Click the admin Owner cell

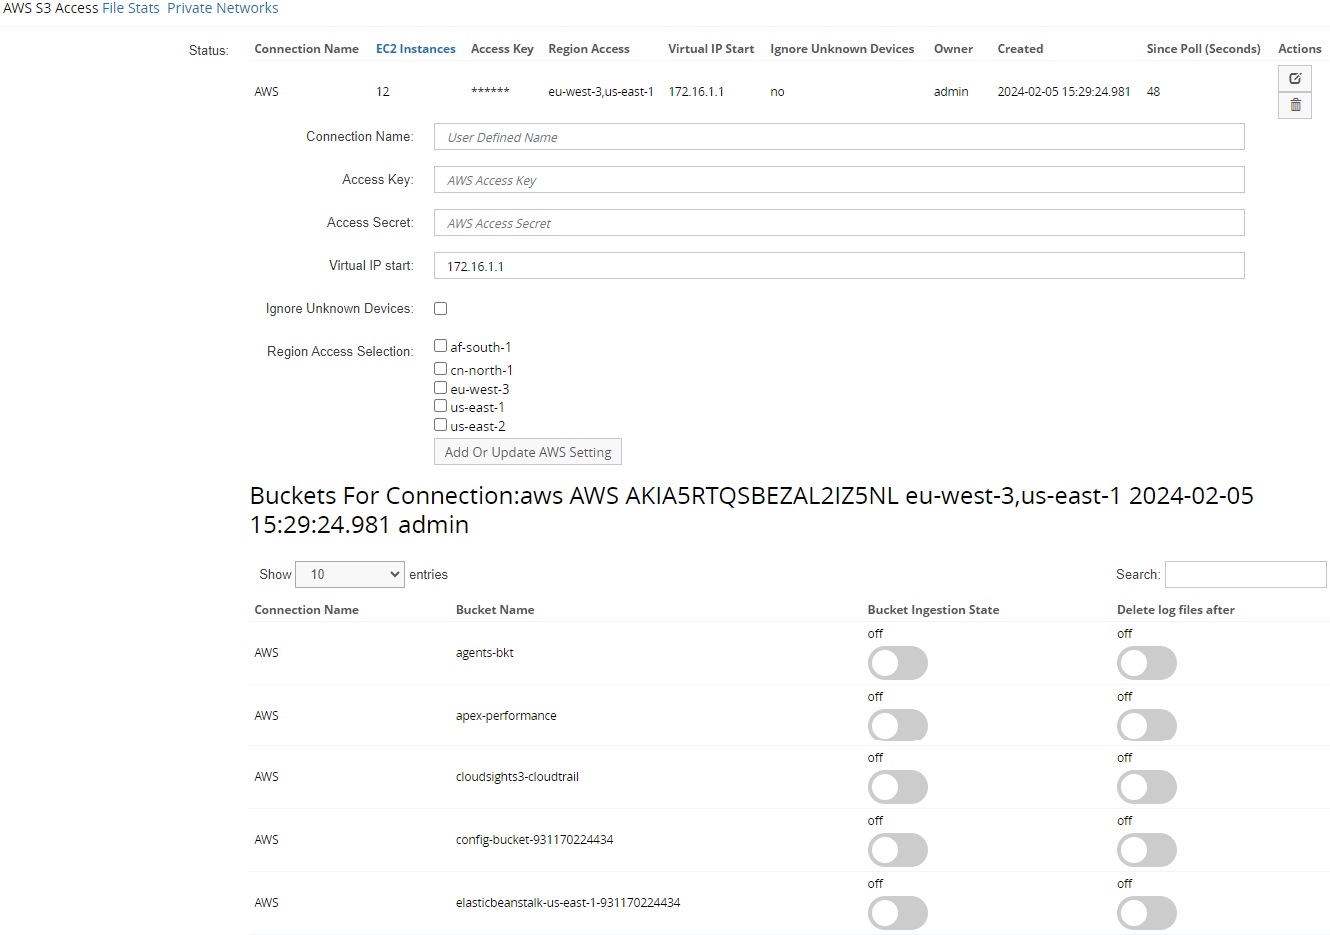tap(951, 91)
